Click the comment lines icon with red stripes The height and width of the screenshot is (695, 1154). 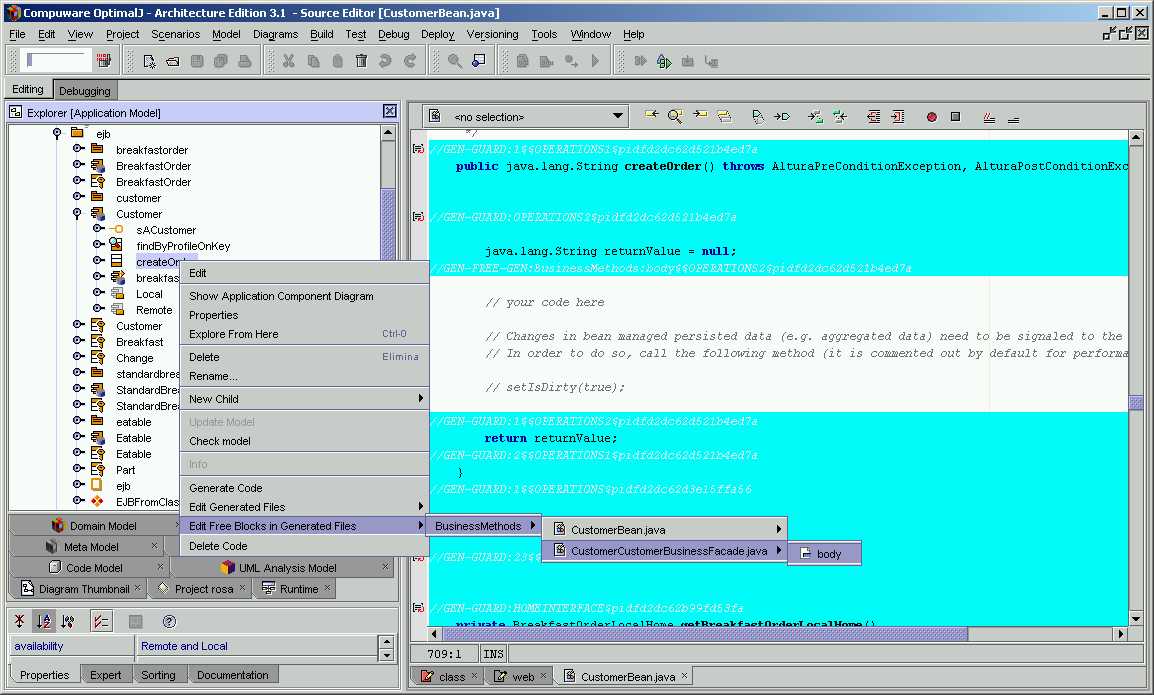(x=989, y=118)
